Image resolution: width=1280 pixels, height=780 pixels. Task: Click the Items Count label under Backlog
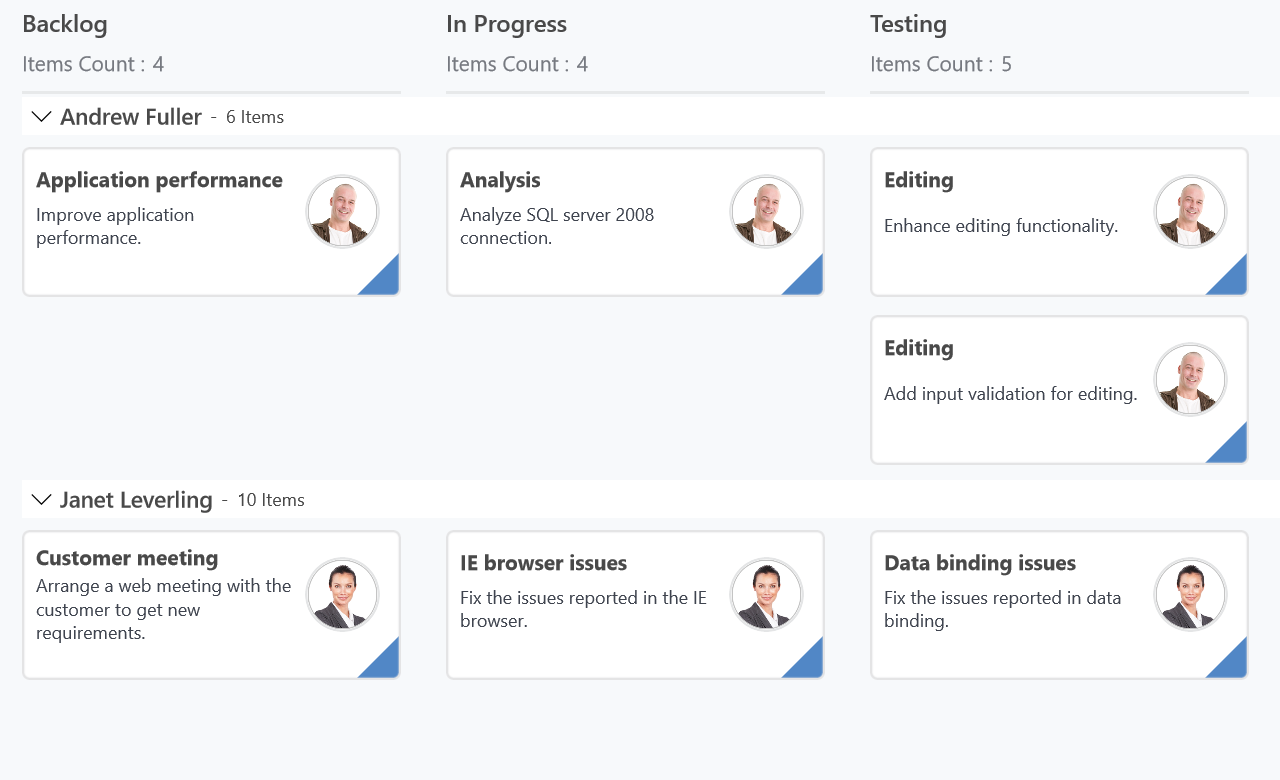(93, 63)
